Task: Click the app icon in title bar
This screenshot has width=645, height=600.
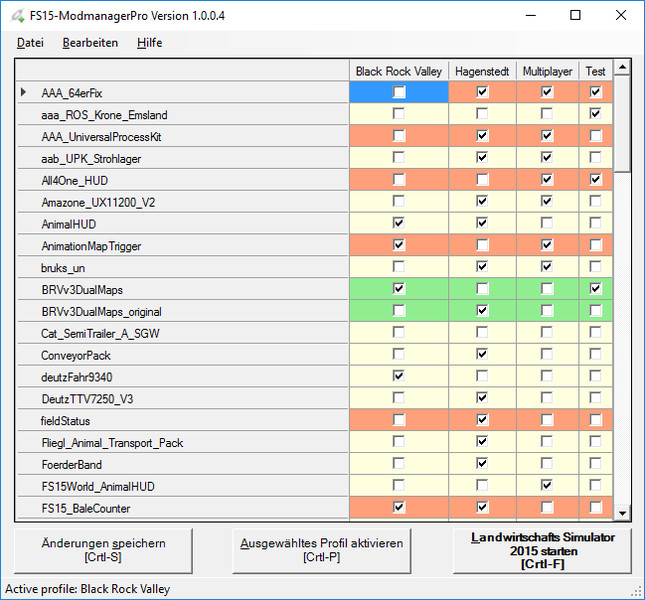Action: pos(14,15)
